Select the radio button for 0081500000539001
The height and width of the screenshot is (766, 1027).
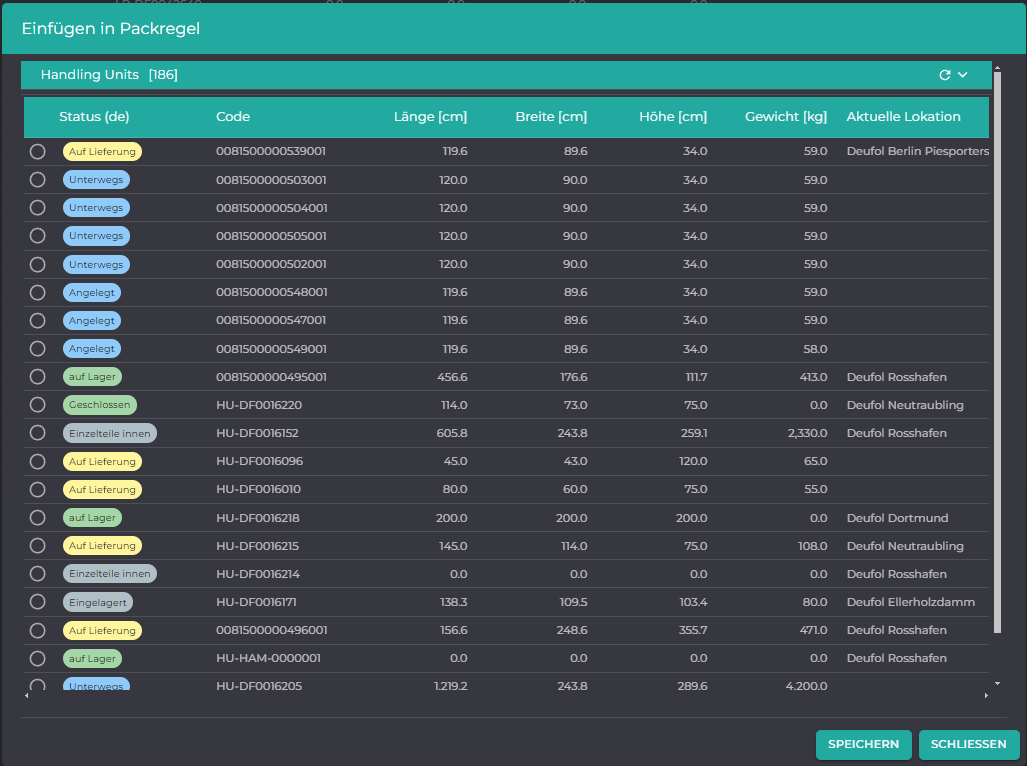tap(37, 152)
